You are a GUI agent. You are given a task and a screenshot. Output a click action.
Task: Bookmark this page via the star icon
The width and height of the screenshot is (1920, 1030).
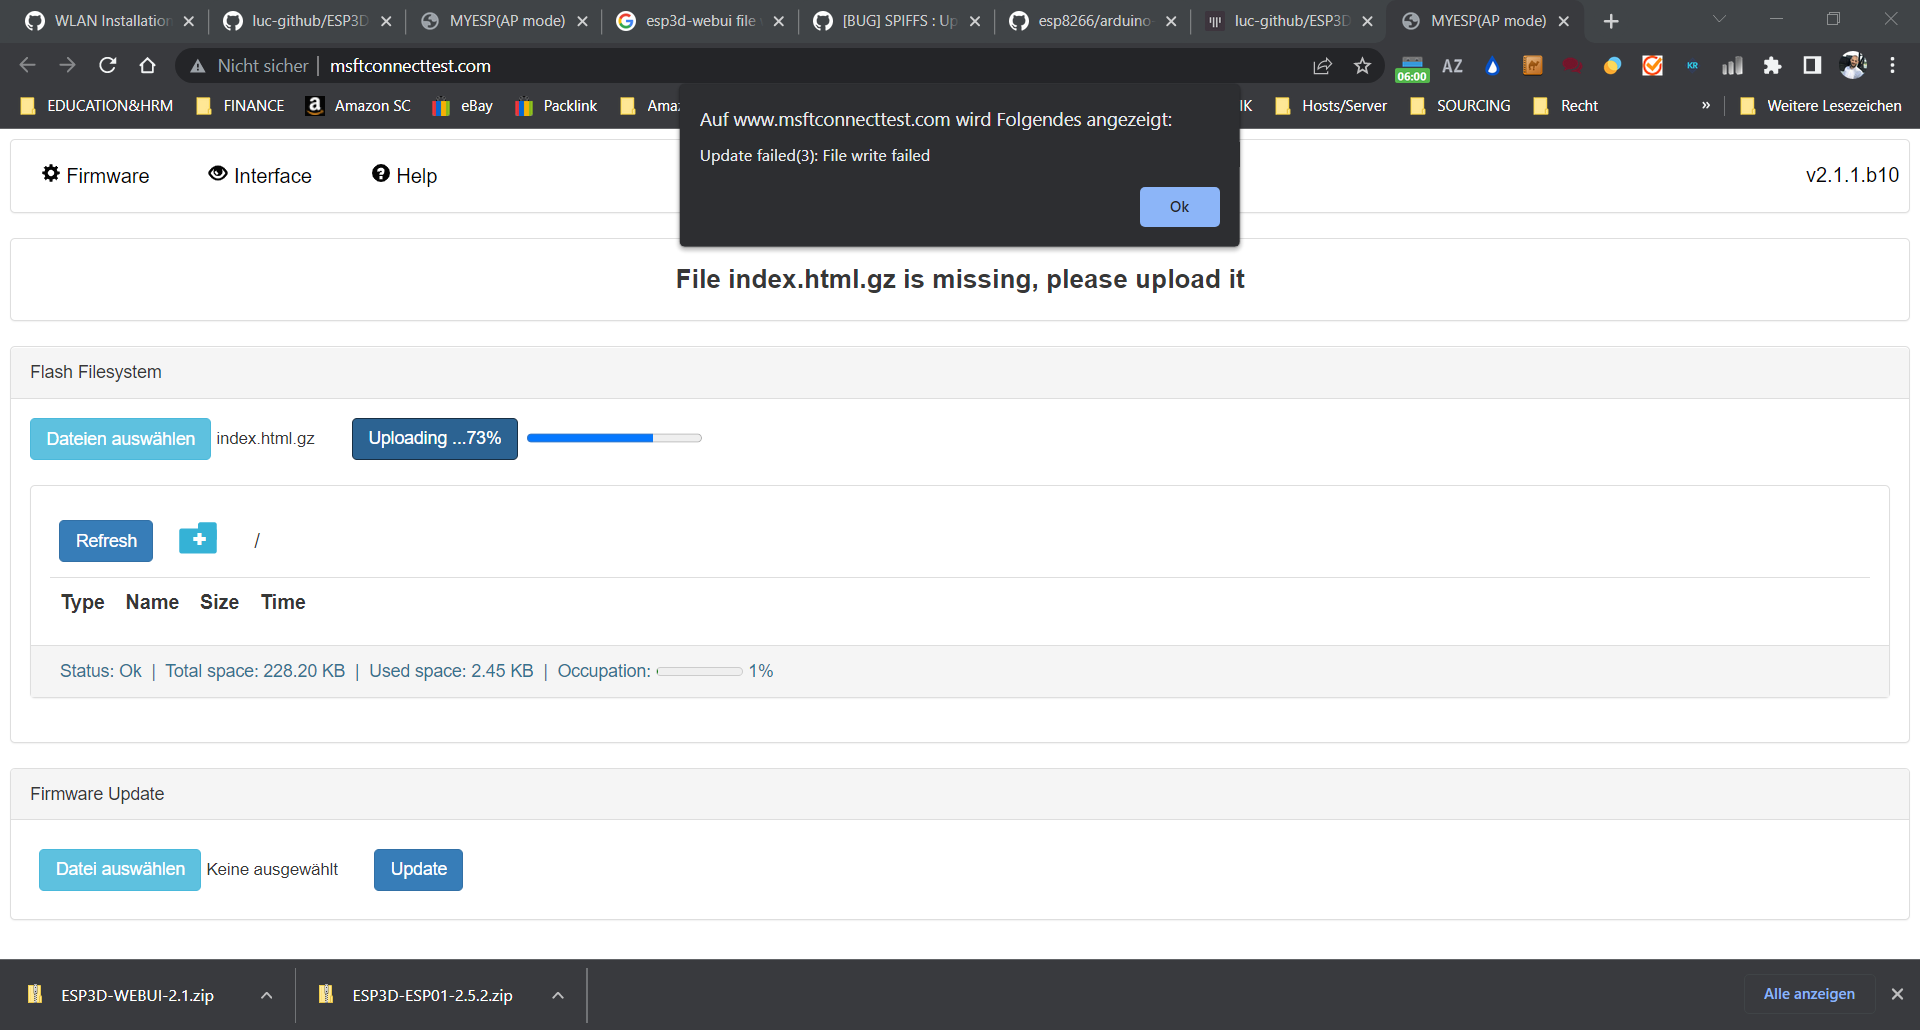coord(1362,66)
